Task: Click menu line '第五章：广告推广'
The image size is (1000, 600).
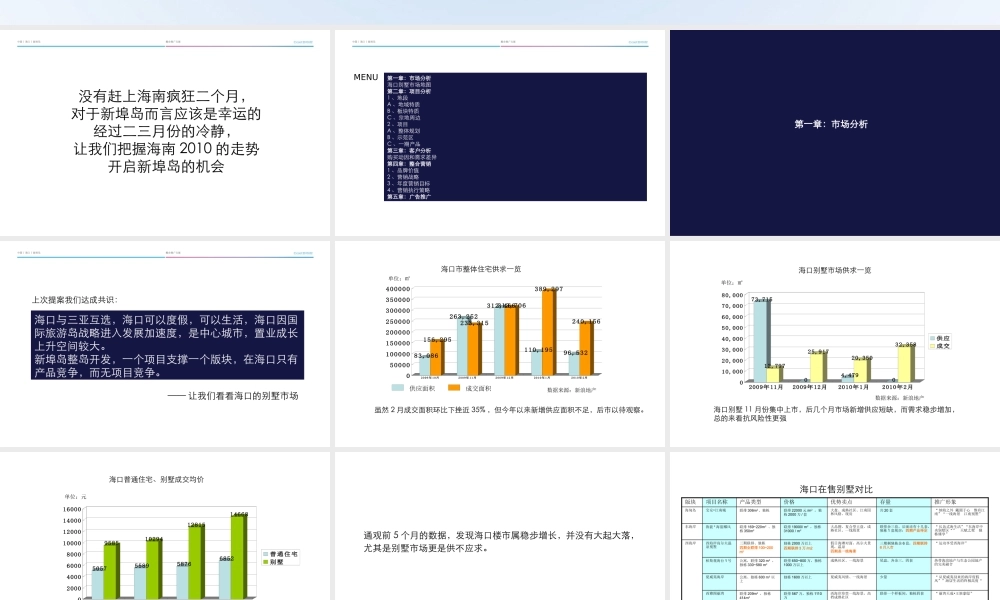Action: click(x=409, y=196)
